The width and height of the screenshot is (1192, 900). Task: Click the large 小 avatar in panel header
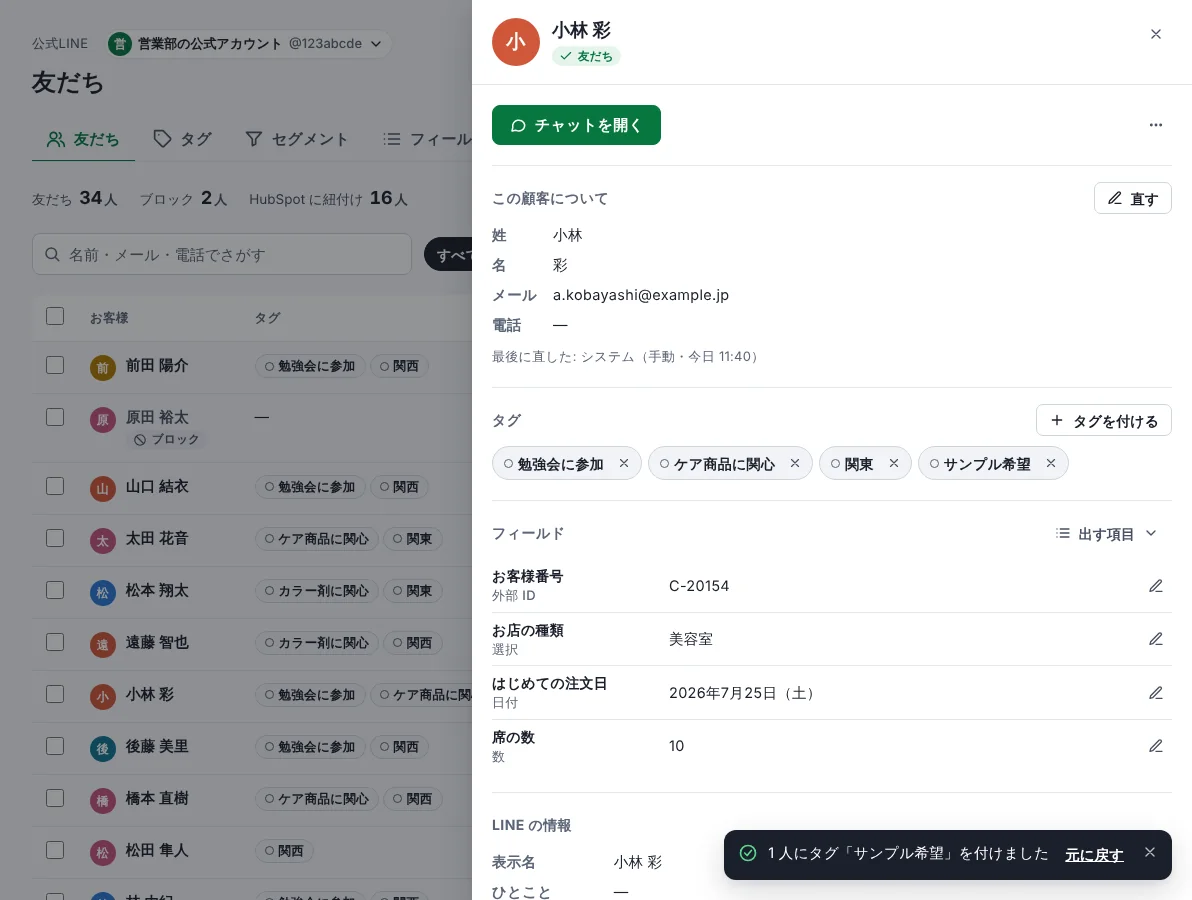click(x=515, y=42)
